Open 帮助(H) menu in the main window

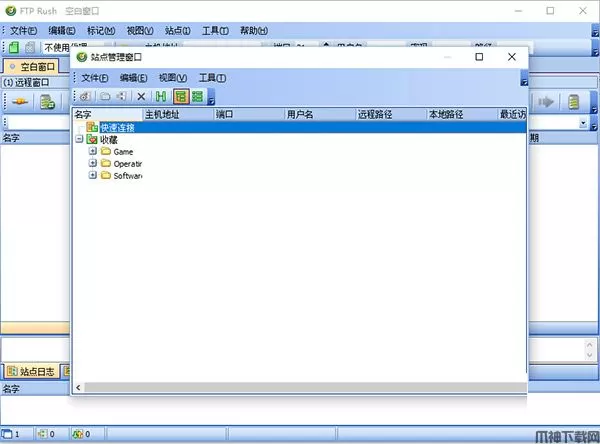pyautogui.click(x=254, y=31)
